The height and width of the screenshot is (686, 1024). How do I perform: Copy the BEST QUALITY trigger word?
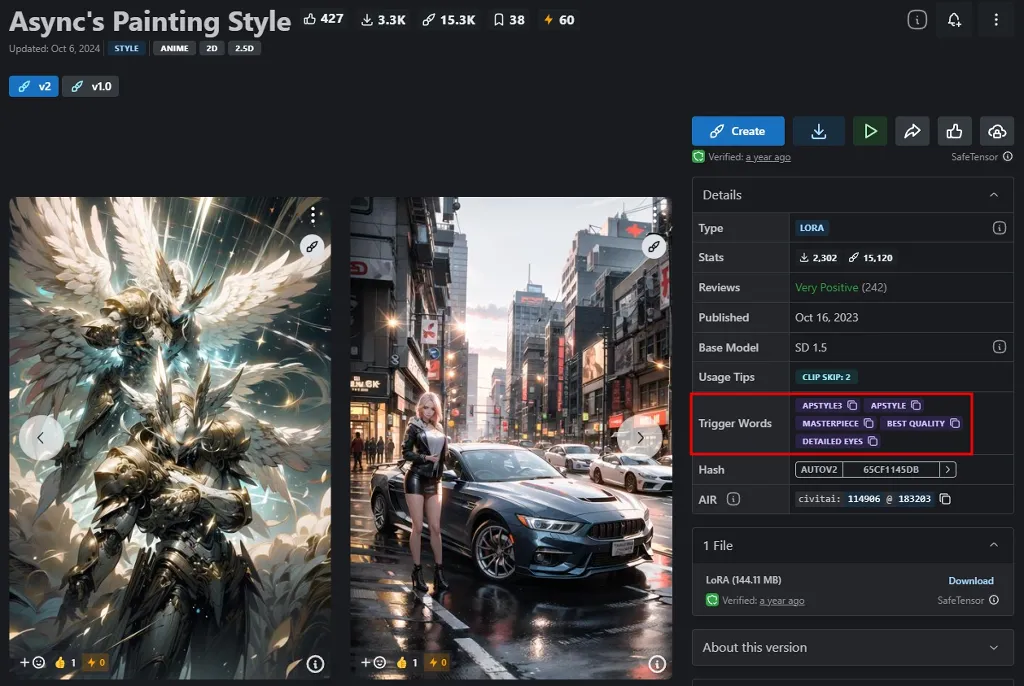(955, 423)
